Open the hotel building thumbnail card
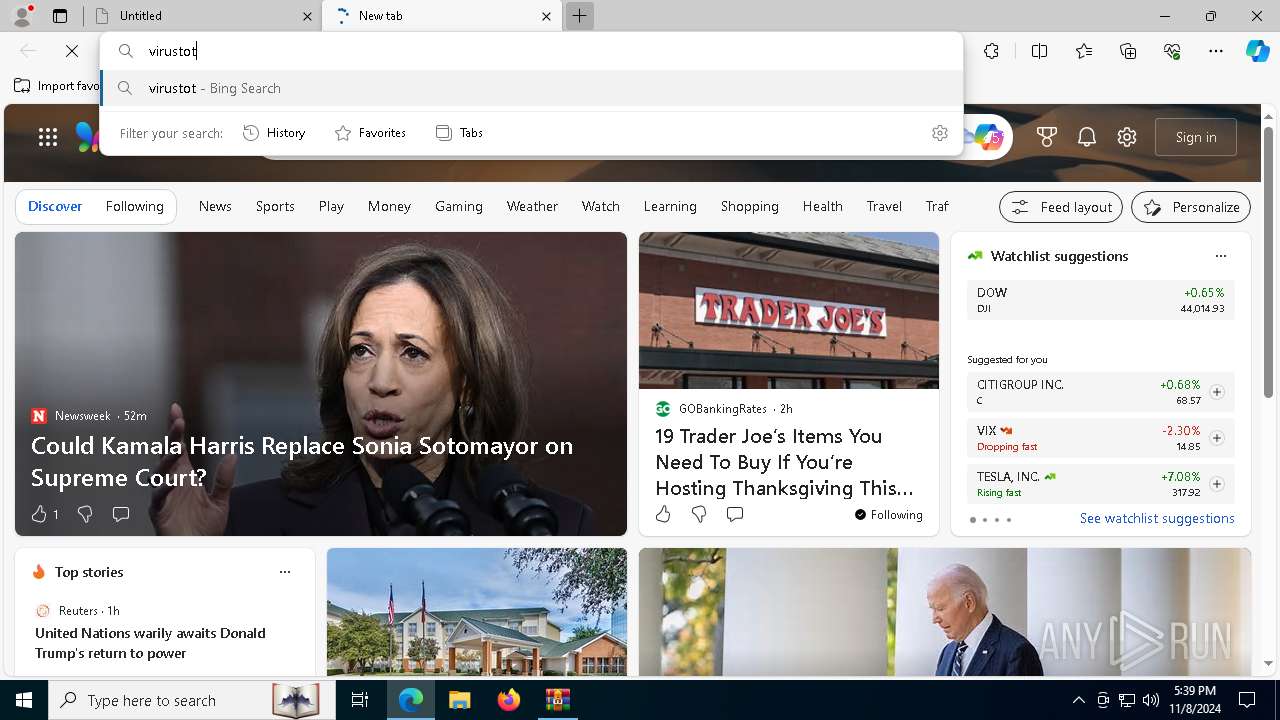Viewport: 1280px width, 720px height. (x=477, y=612)
